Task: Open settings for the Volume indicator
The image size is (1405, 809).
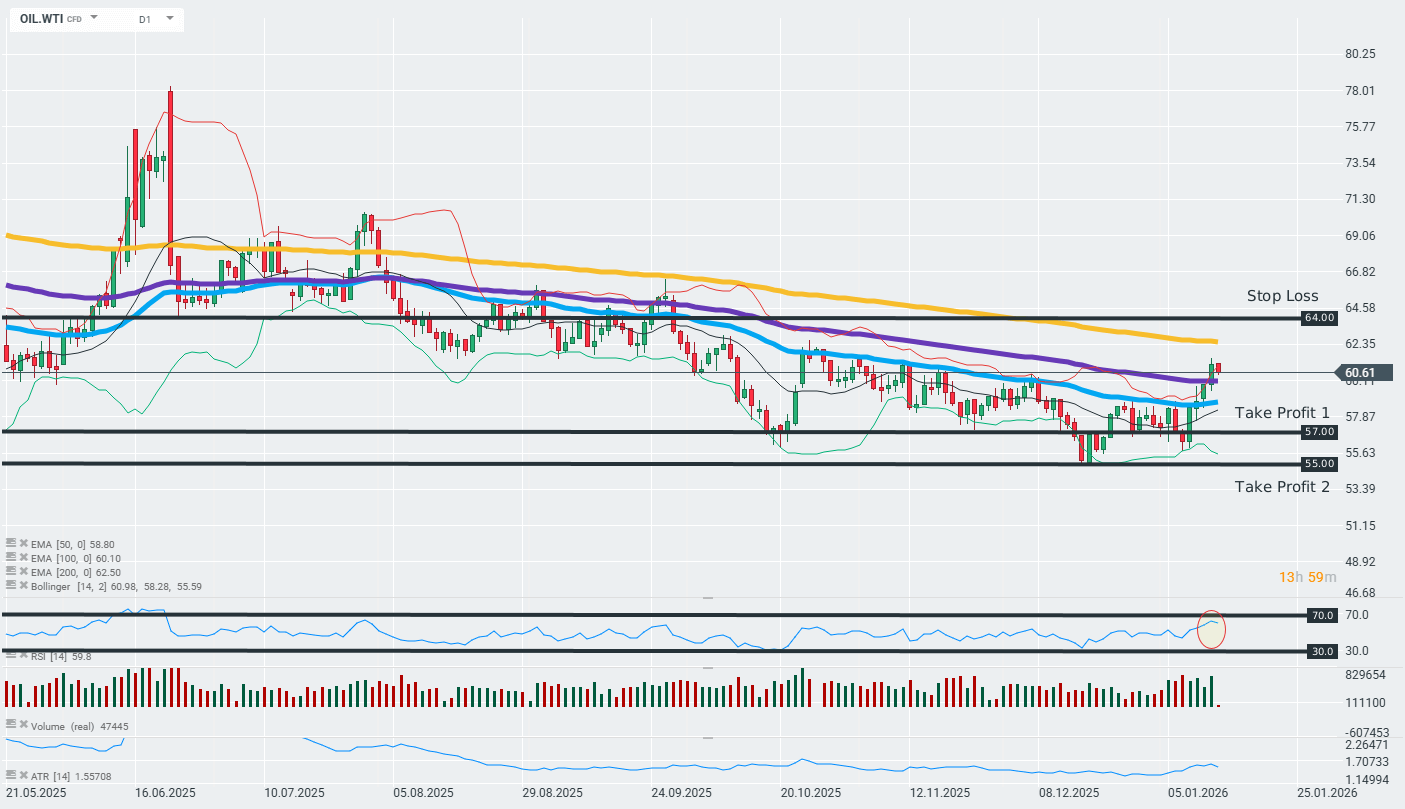Action: (x=9, y=726)
